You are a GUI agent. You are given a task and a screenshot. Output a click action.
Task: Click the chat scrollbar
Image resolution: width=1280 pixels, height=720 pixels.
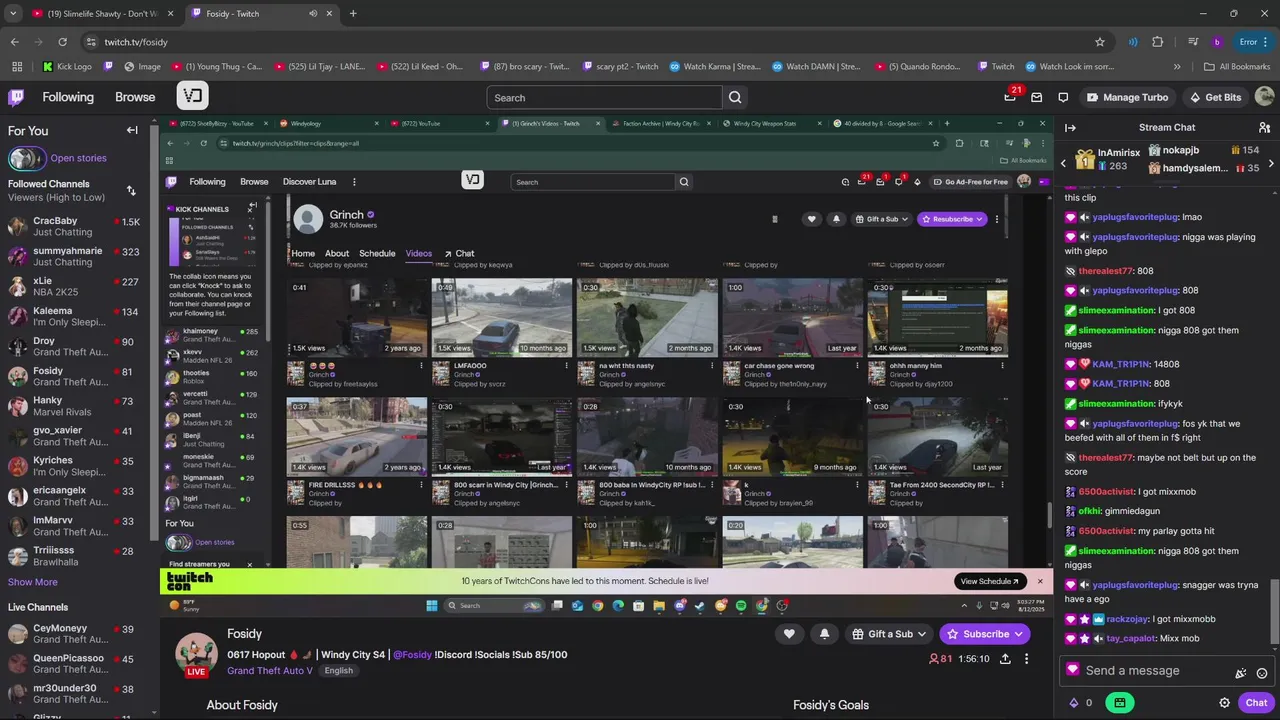click(x=1276, y=612)
